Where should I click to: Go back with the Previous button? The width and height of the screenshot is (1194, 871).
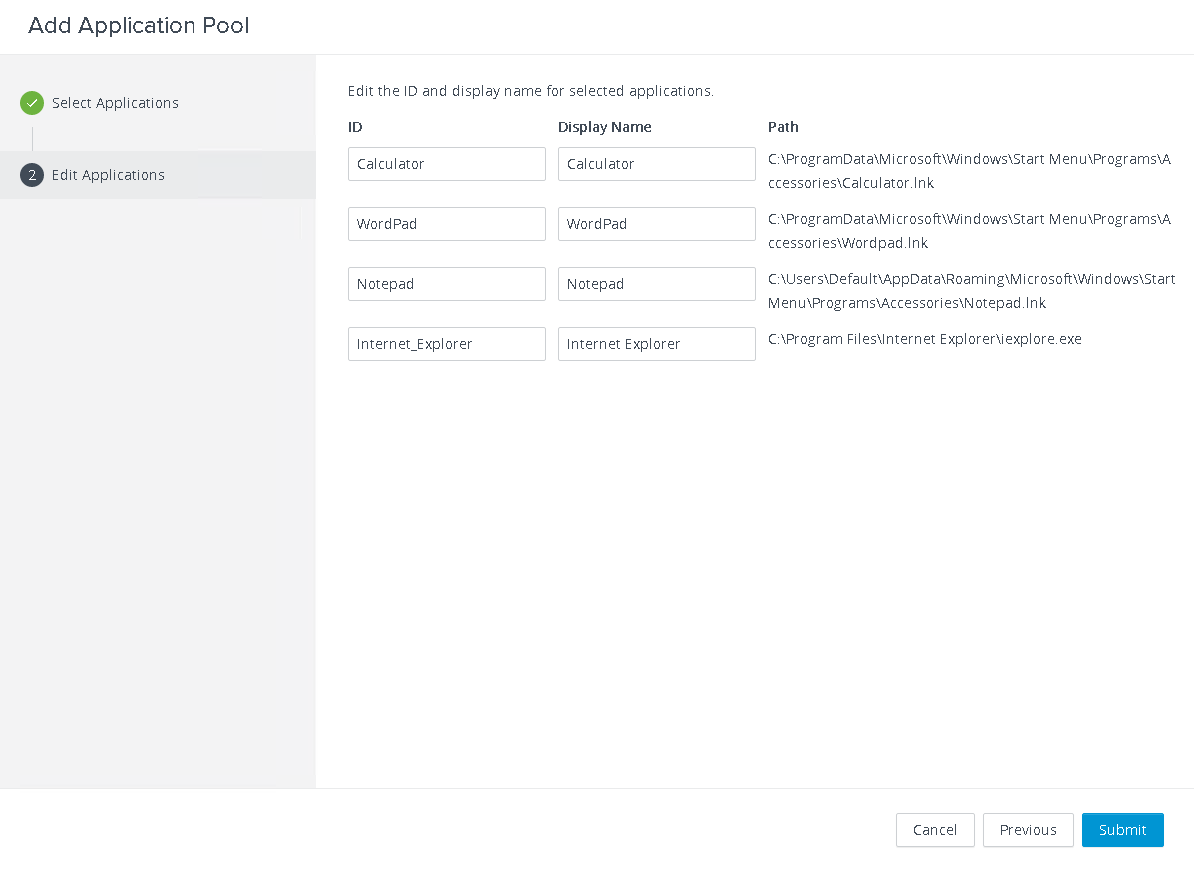pos(1028,830)
